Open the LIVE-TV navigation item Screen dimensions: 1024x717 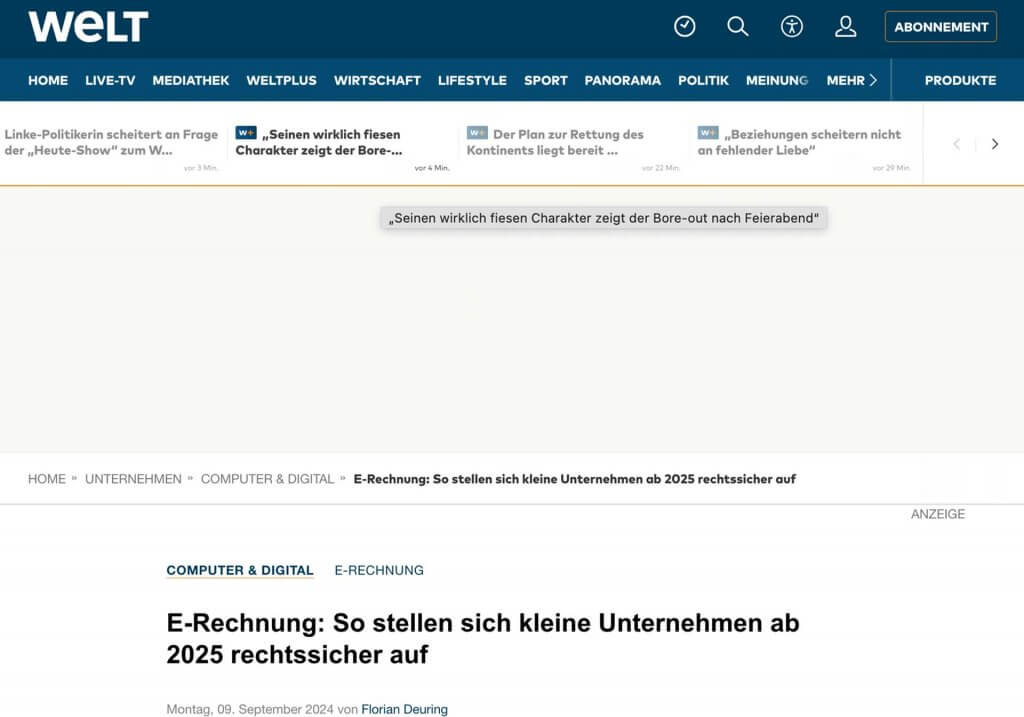click(110, 80)
